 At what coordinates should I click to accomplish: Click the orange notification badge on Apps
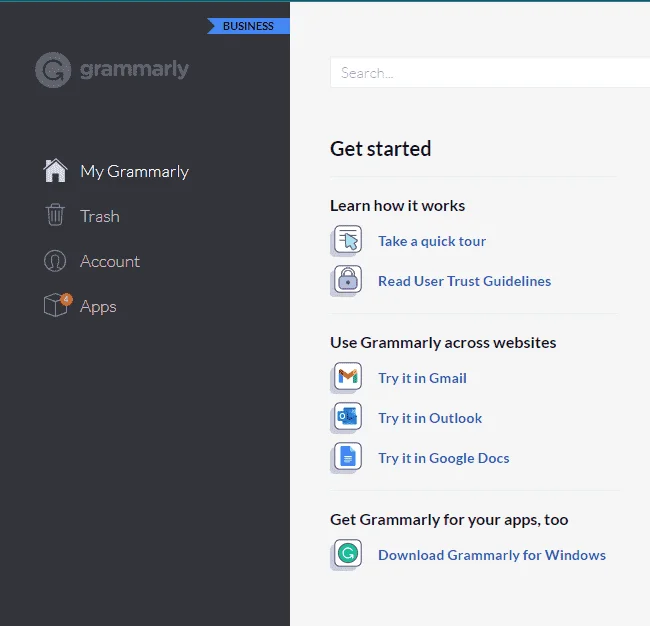click(x=66, y=299)
